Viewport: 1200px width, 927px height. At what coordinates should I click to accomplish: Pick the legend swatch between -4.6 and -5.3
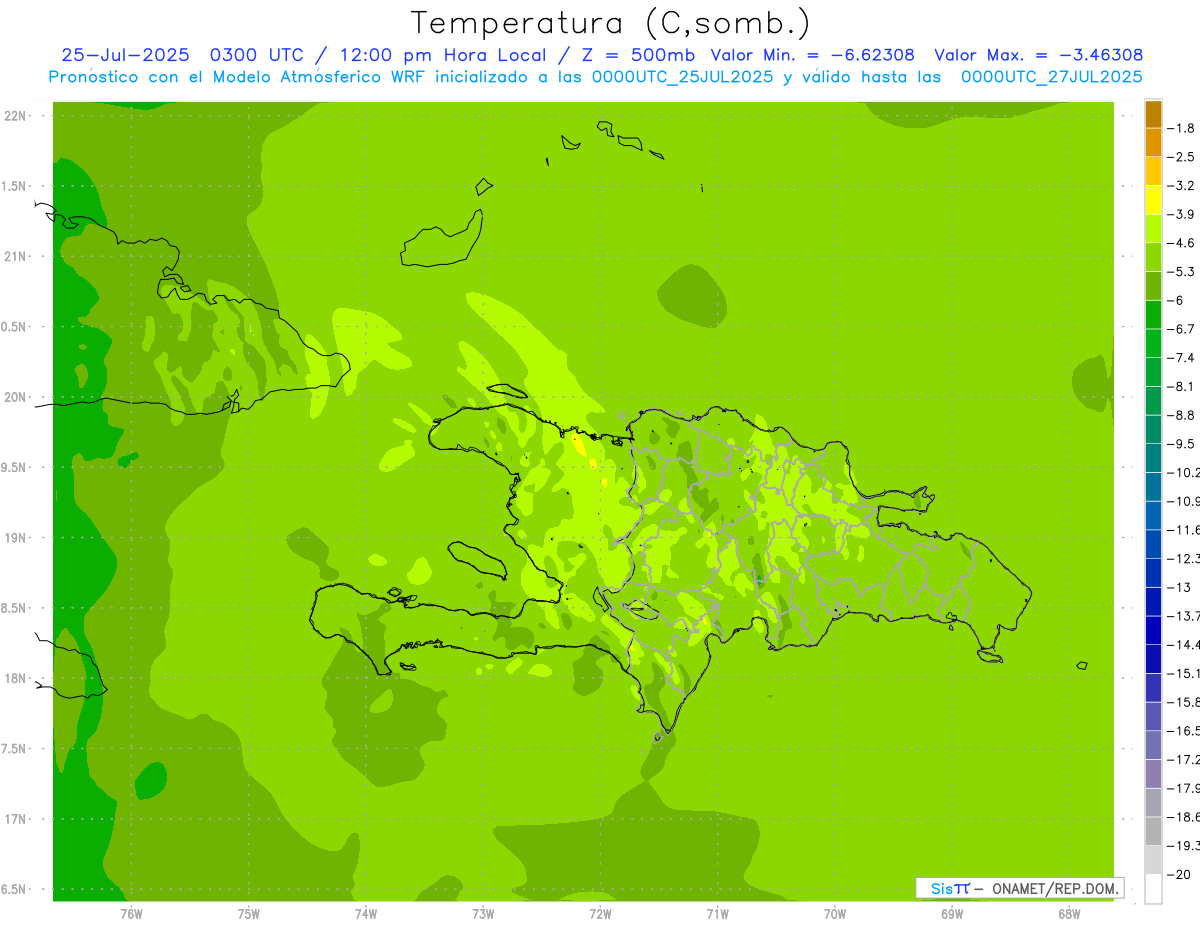(x=1153, y=258)
